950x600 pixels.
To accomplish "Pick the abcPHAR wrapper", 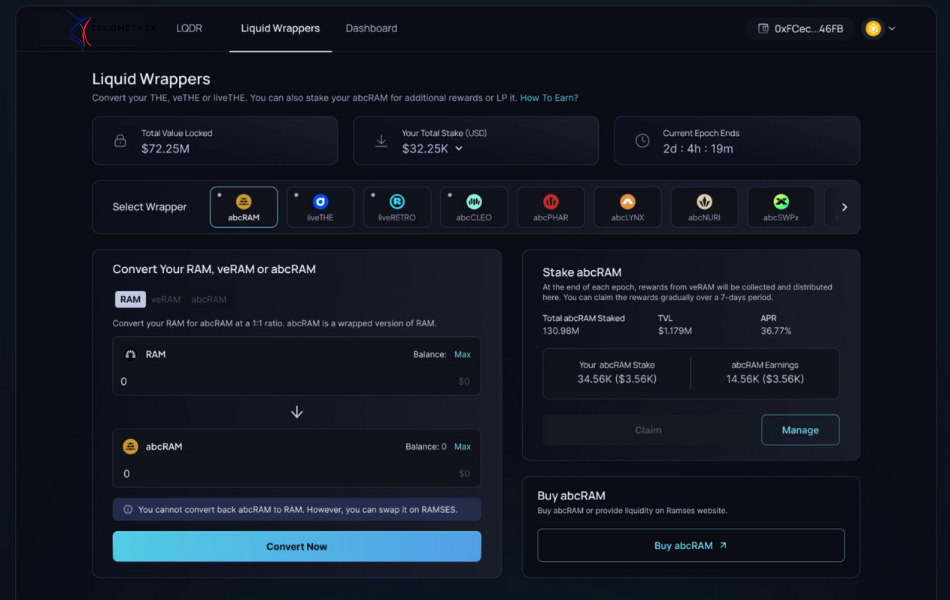I will tap(550, 206).
